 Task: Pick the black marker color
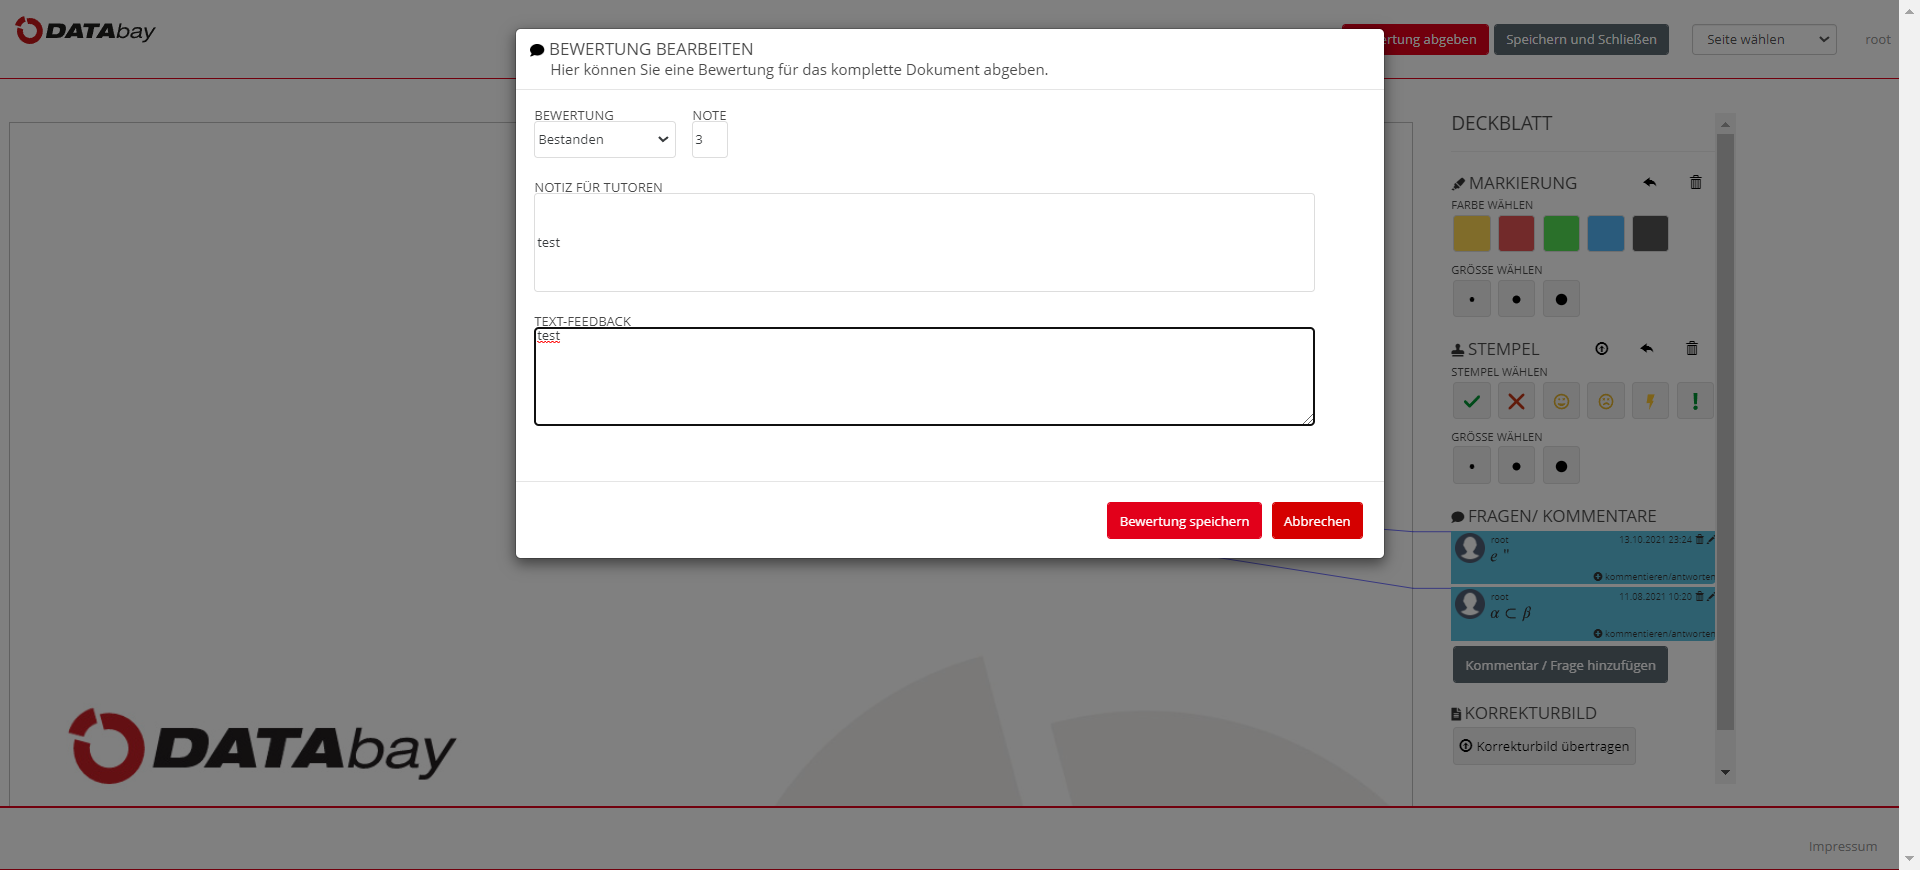pos(1650,233)
